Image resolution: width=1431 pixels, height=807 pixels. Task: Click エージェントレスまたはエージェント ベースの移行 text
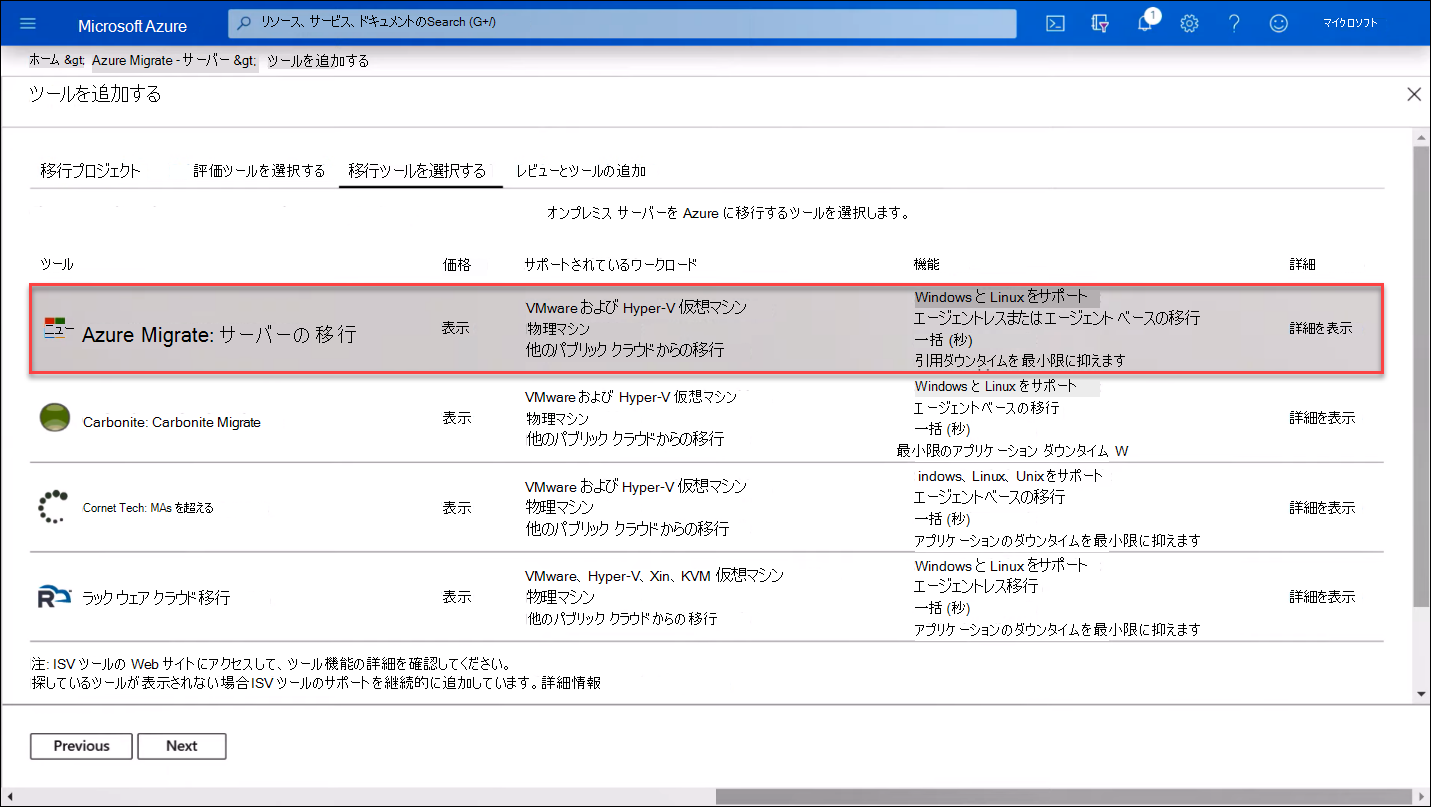pyautogui.click(x=1057, y=318)
